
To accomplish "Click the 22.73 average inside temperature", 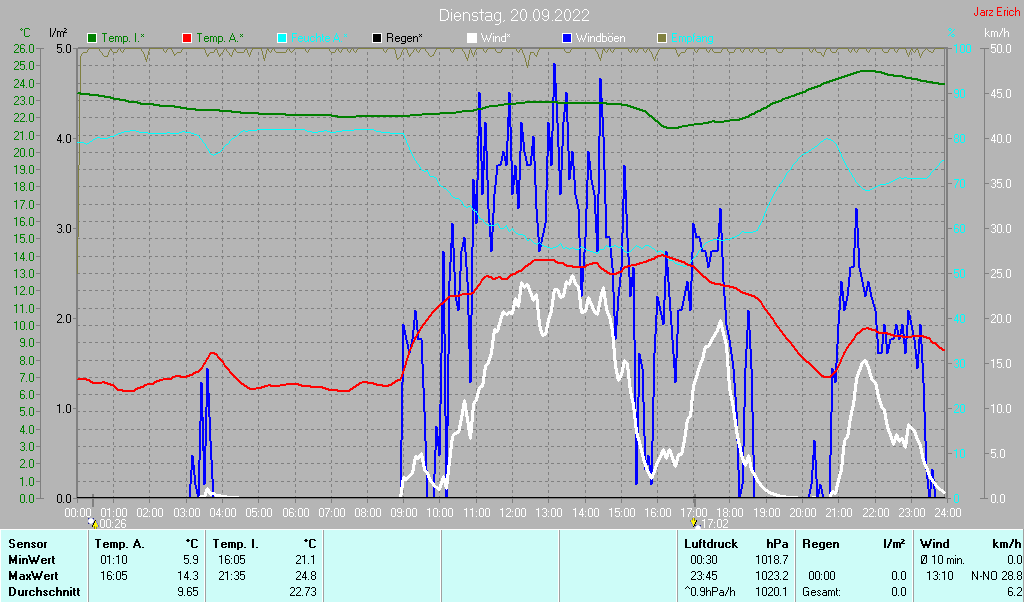I will click(302, 592).
